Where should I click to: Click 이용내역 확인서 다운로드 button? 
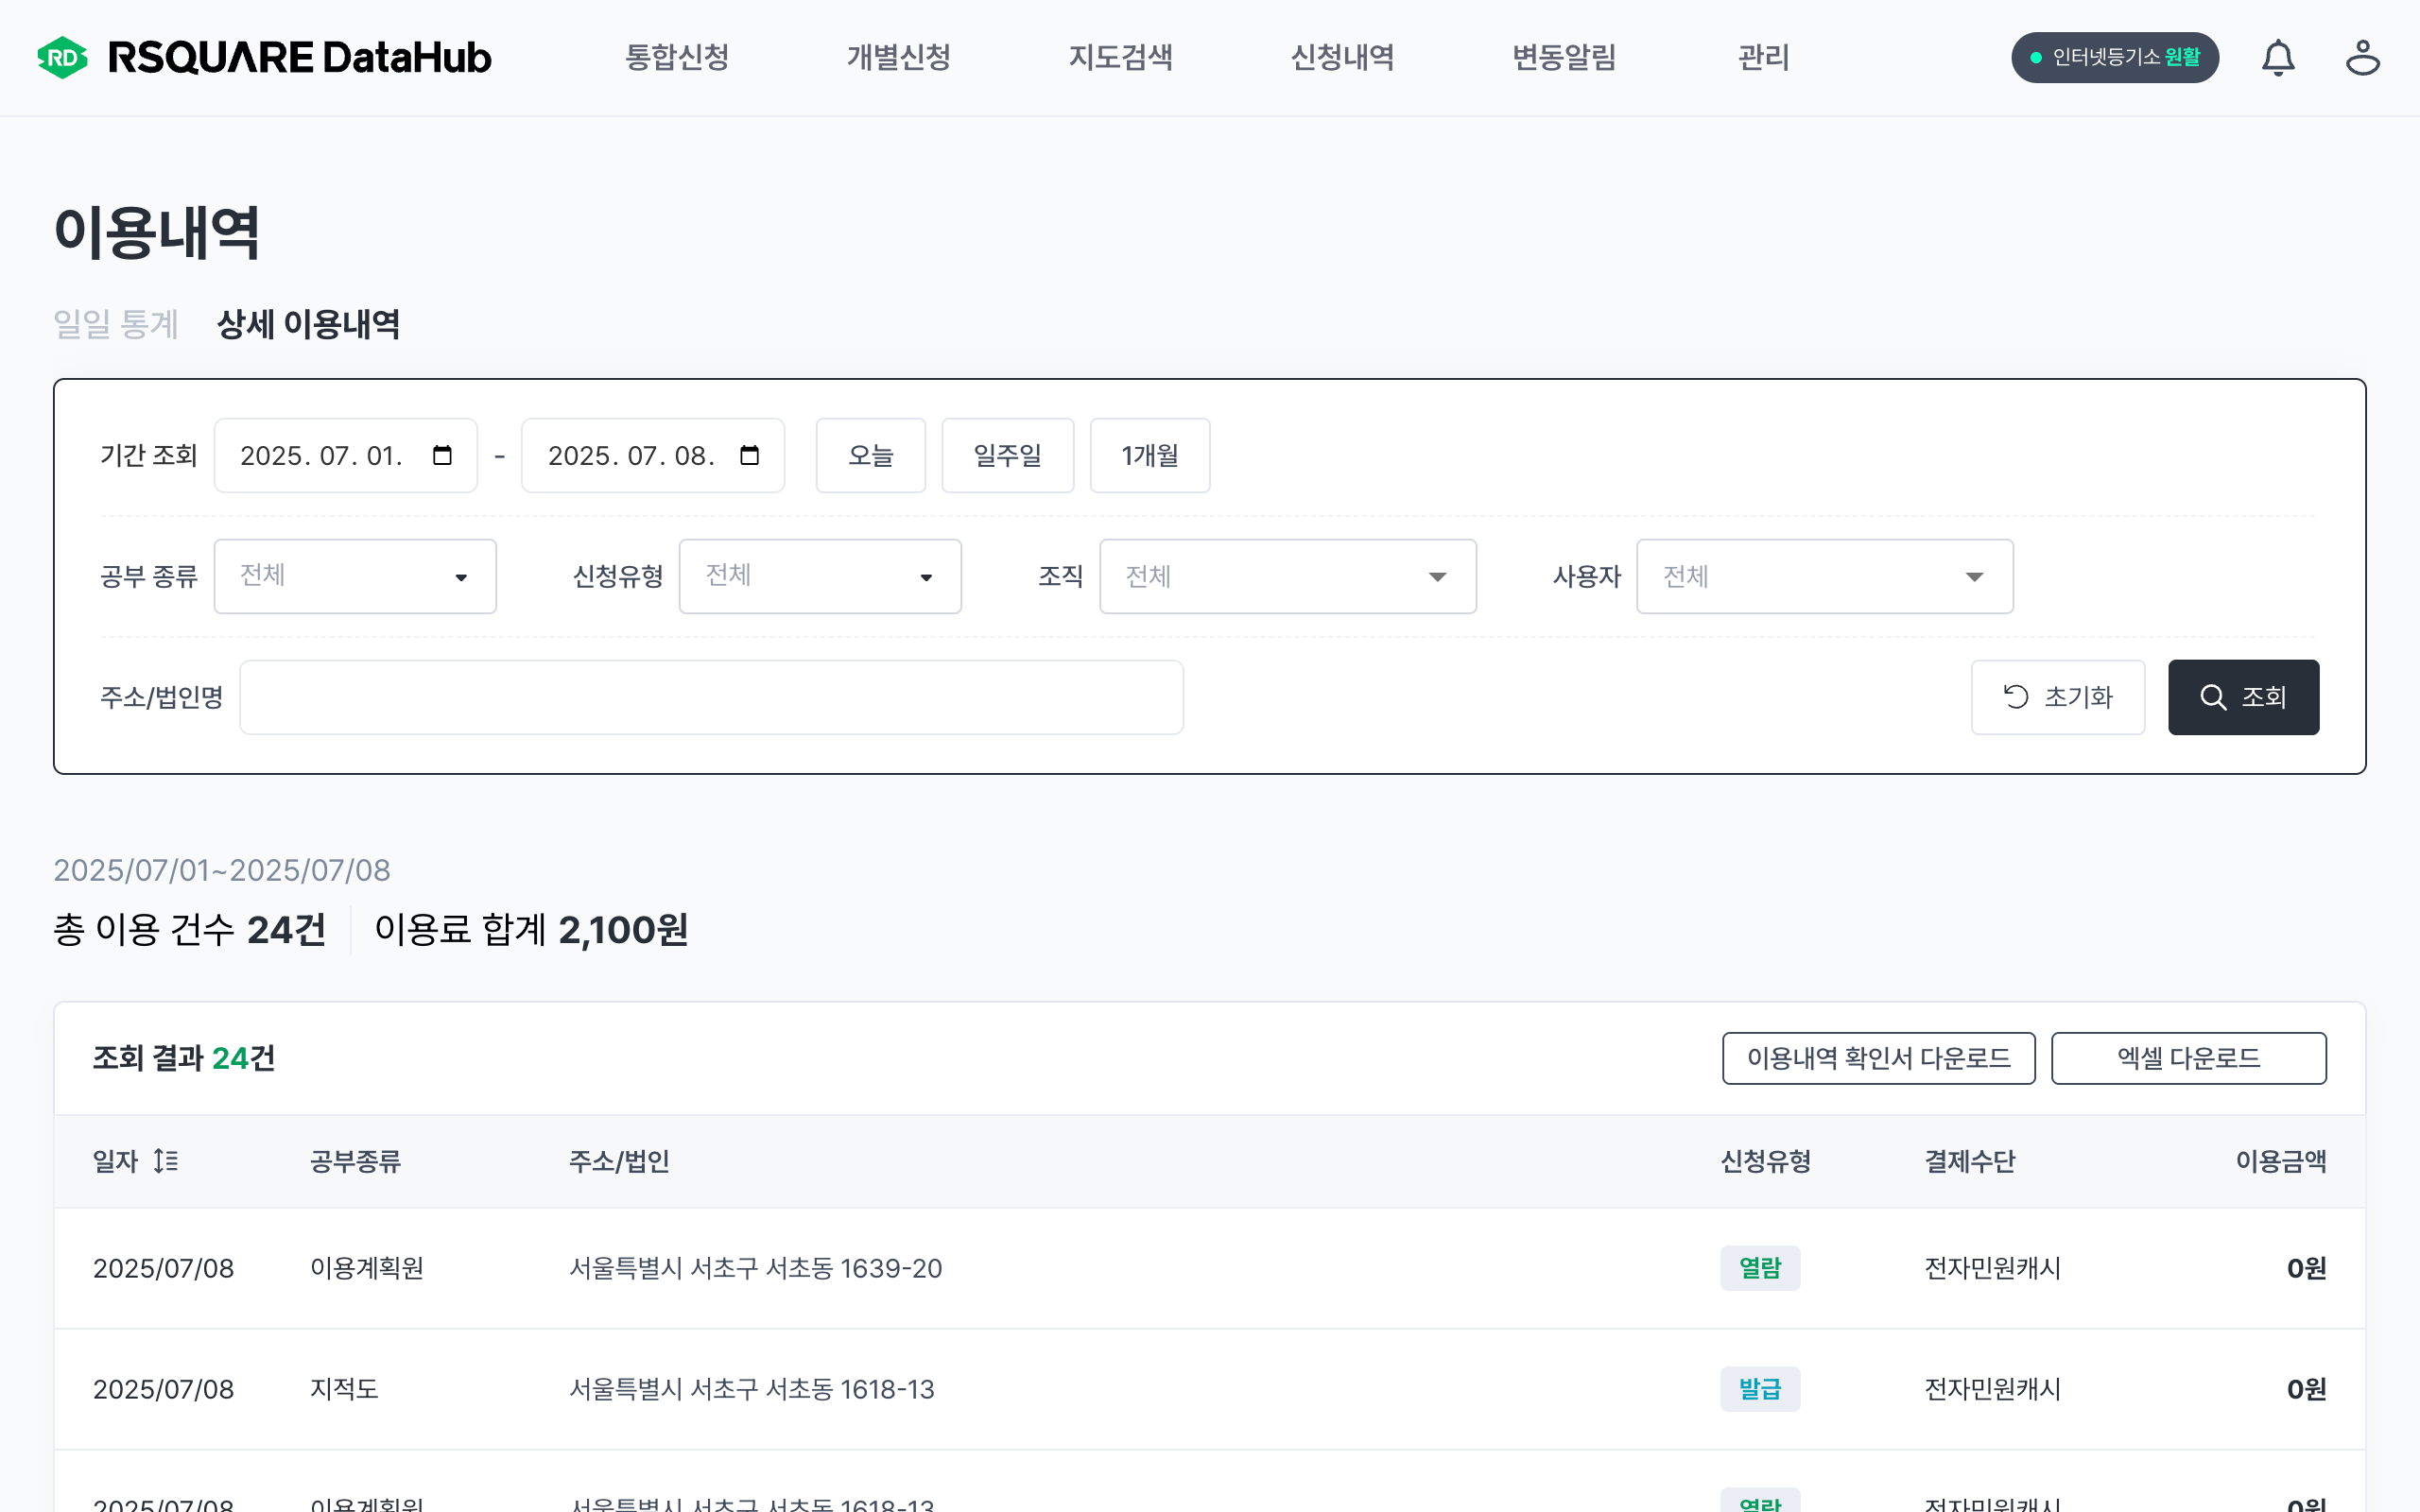click(1878, 1058)
